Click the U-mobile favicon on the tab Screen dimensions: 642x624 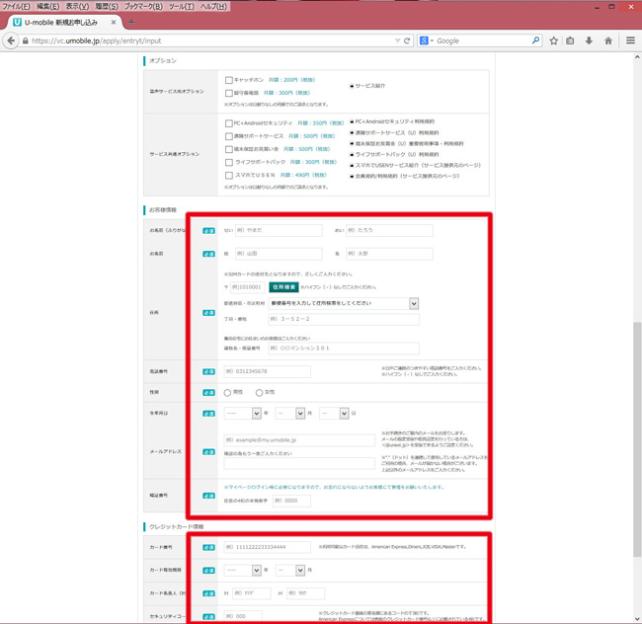[x=17, y=22]
